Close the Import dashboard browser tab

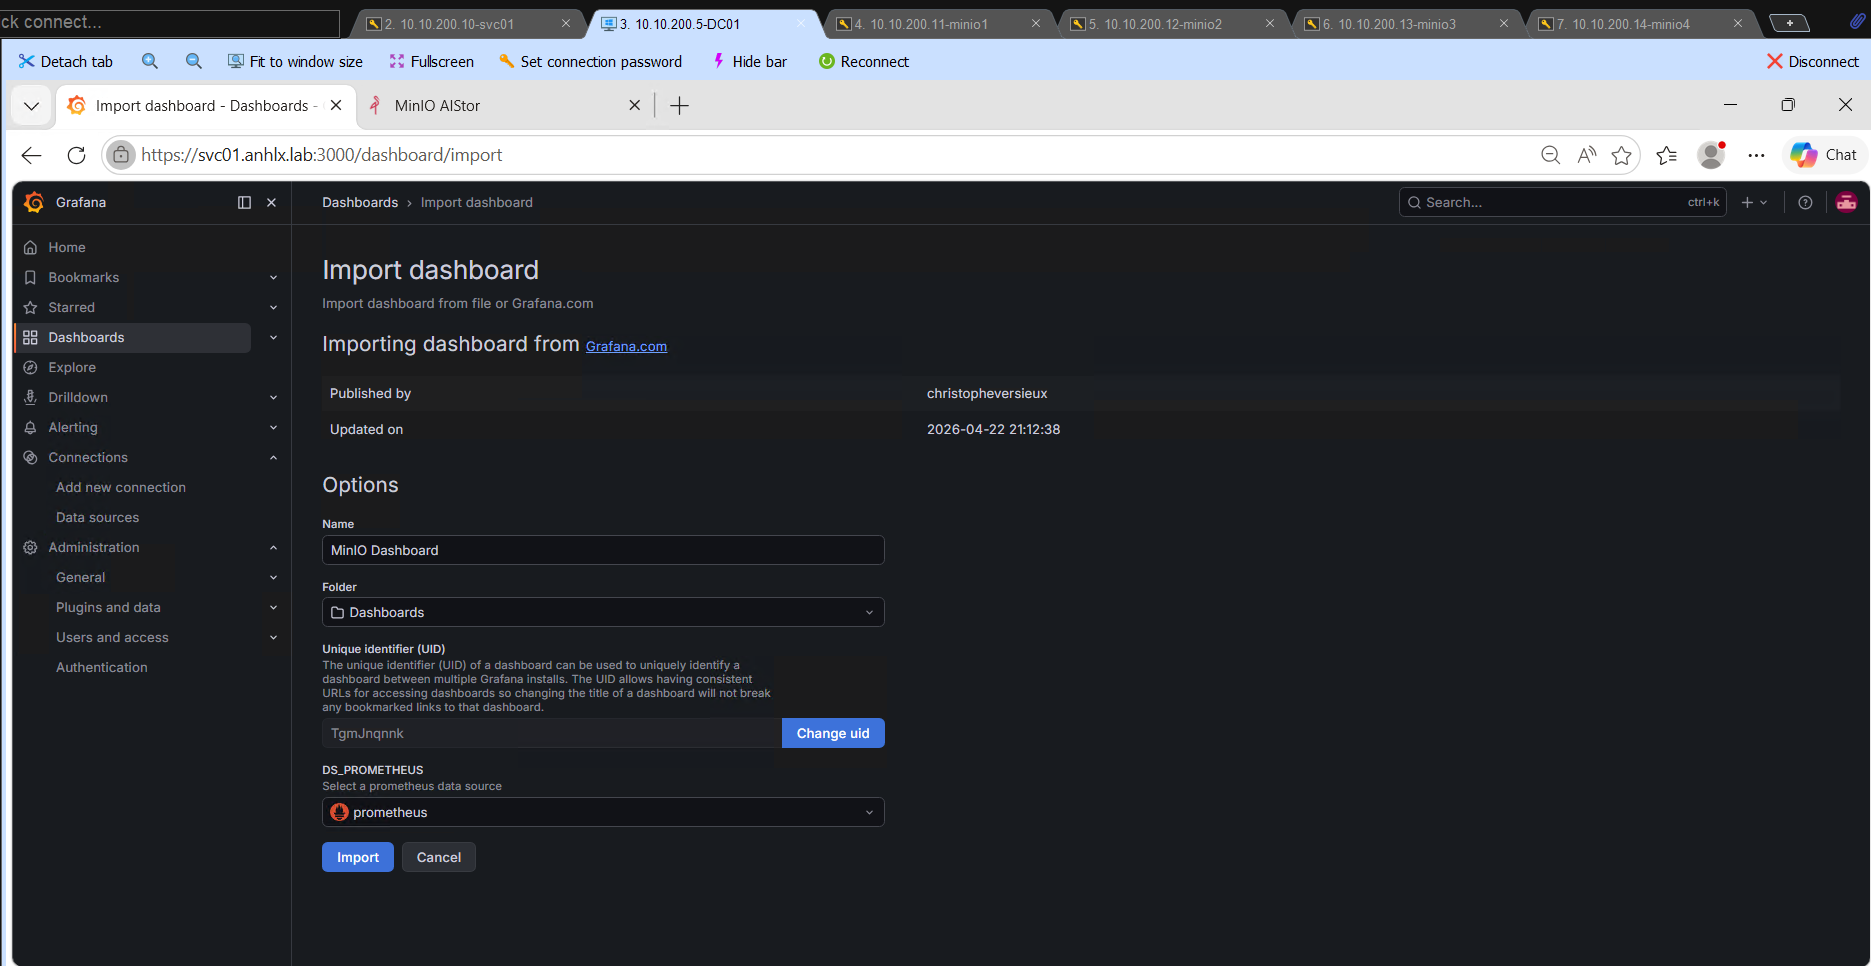tap(336, 105)
